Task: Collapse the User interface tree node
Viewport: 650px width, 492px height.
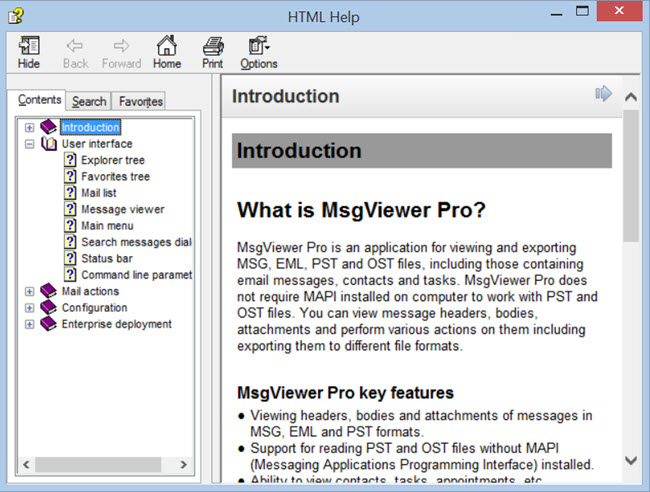Action: click(x=29, y=144)
